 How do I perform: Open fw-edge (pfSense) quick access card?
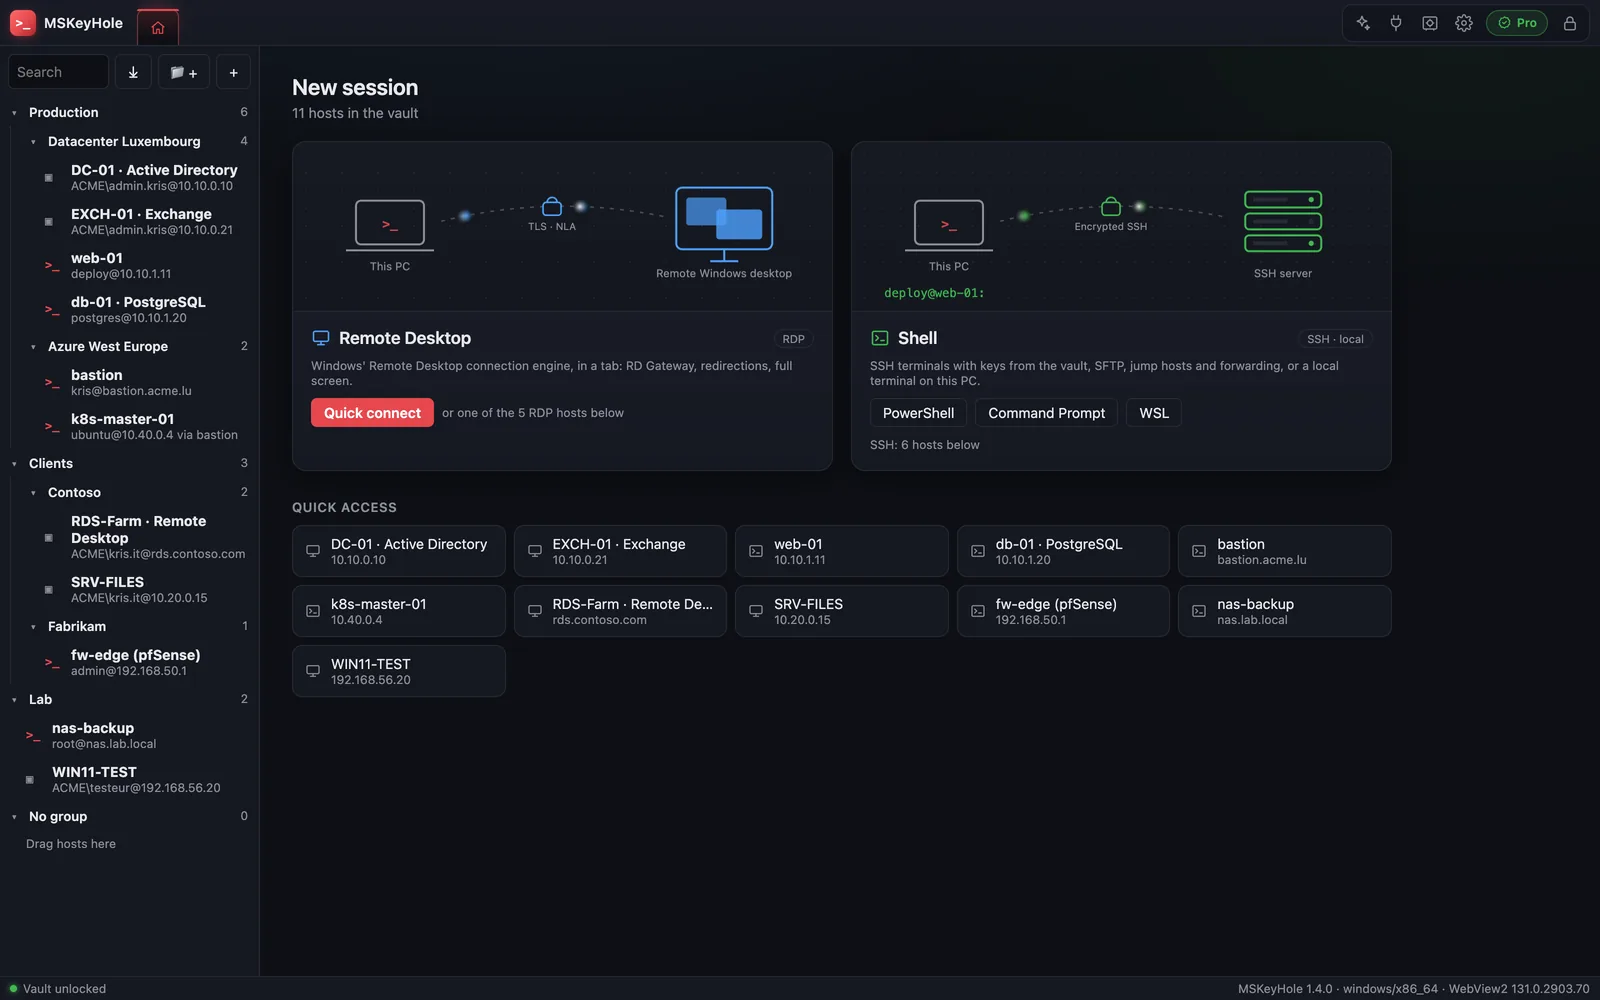click(x=1063, y=611)
